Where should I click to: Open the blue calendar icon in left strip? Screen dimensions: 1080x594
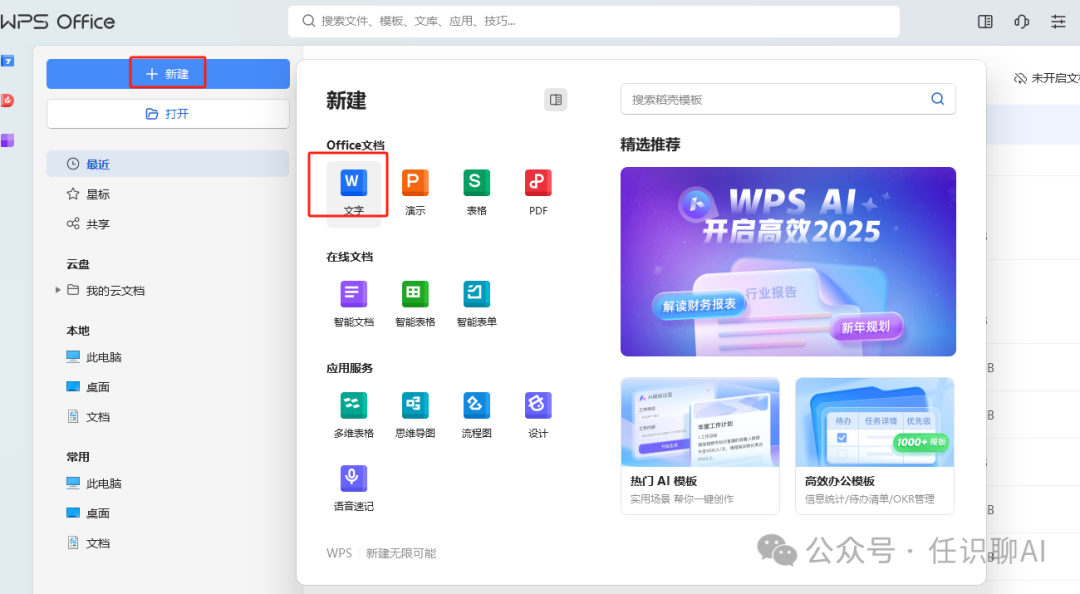point(8,61)
